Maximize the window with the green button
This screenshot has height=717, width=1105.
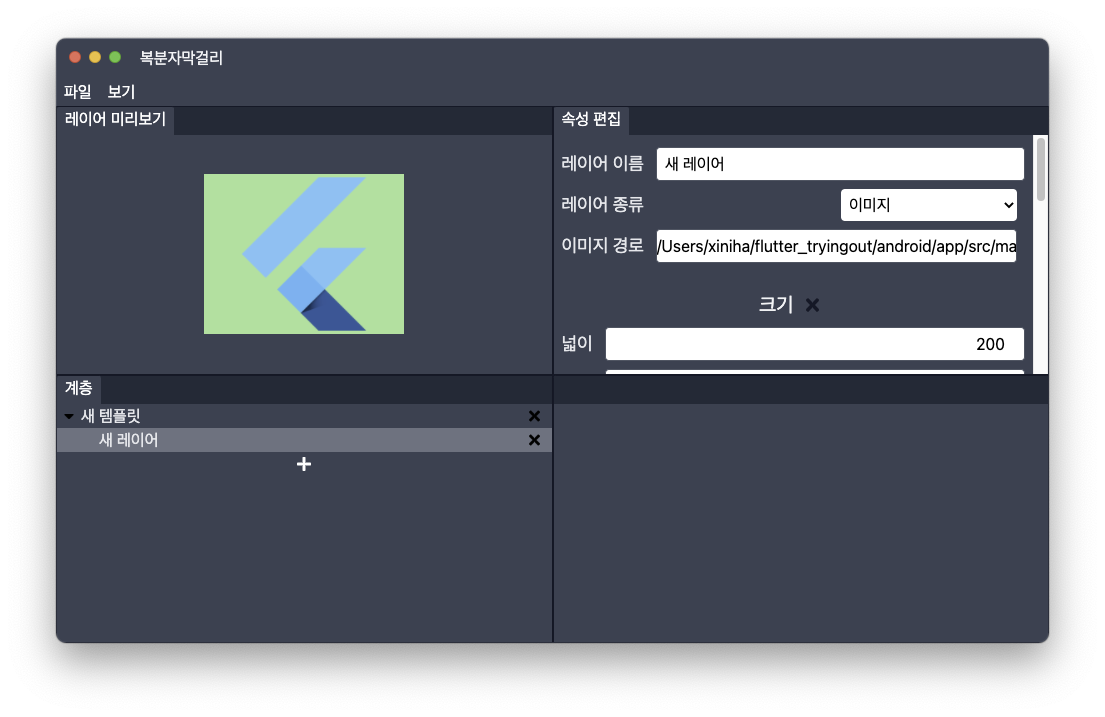(x=115, y=57)
